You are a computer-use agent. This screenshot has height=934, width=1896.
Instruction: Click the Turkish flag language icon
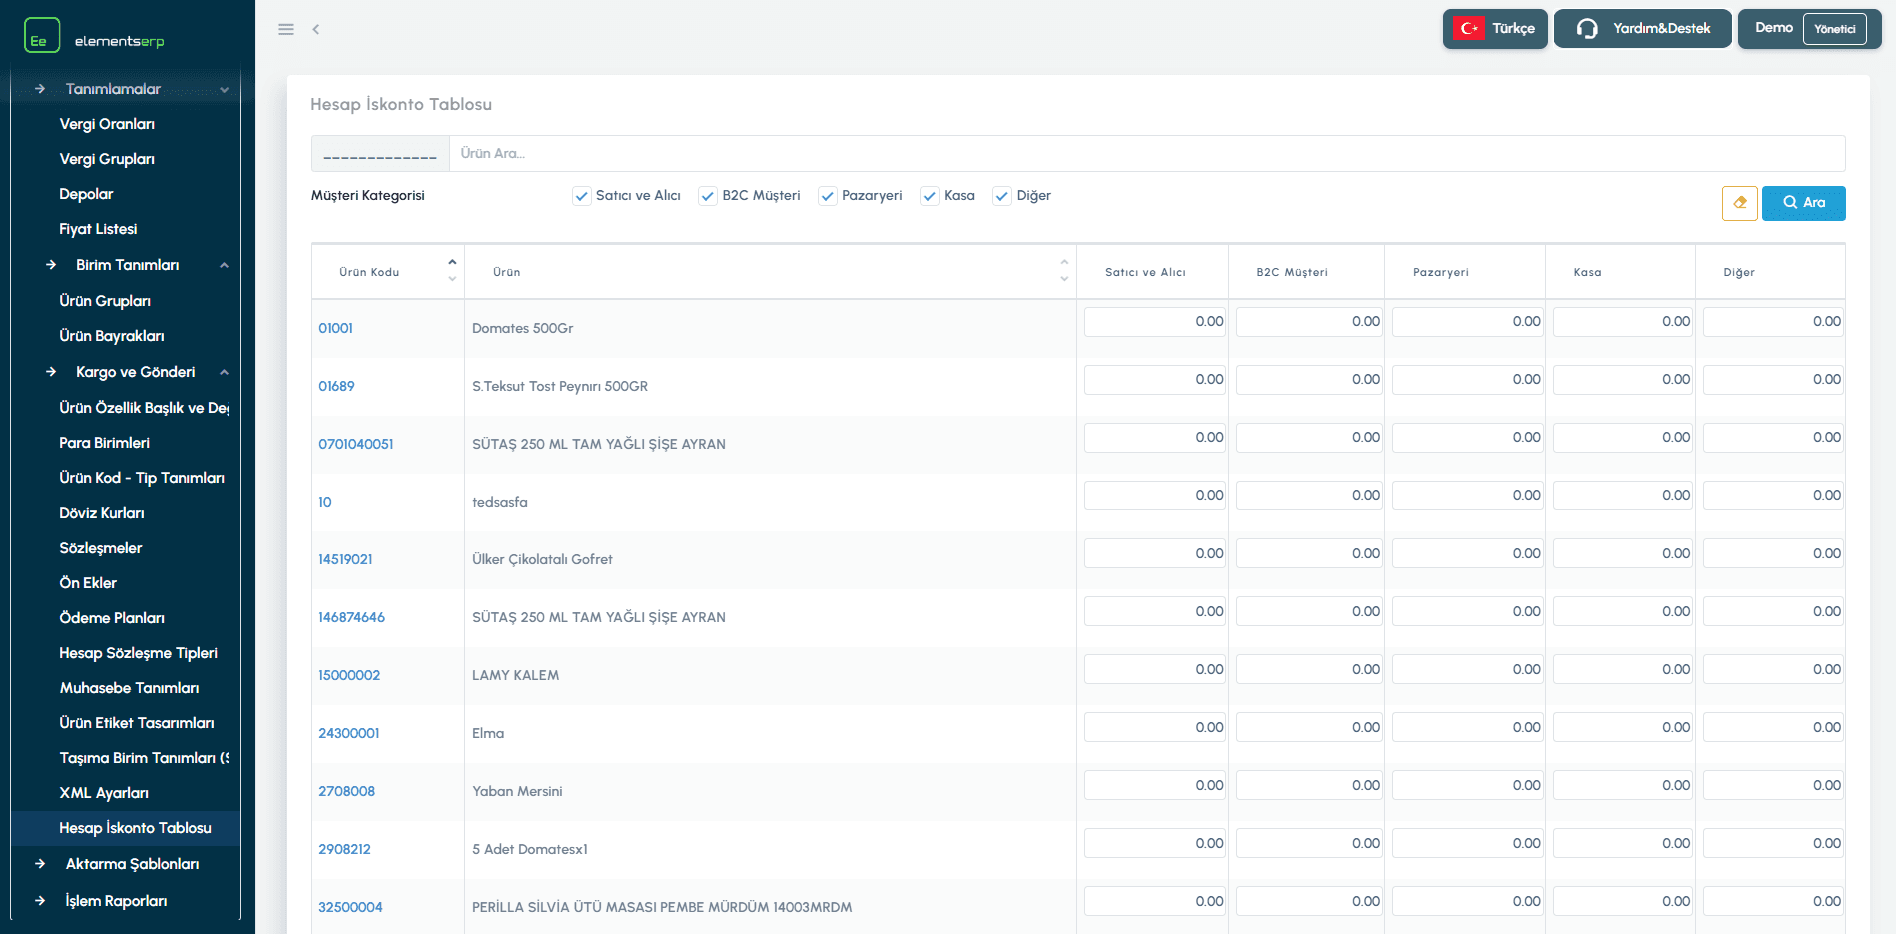[x=1469, y=28]
